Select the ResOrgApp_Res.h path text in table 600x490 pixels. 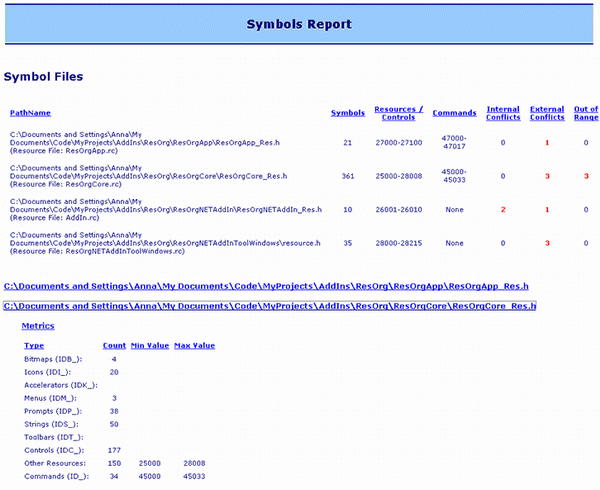point(145,143)
